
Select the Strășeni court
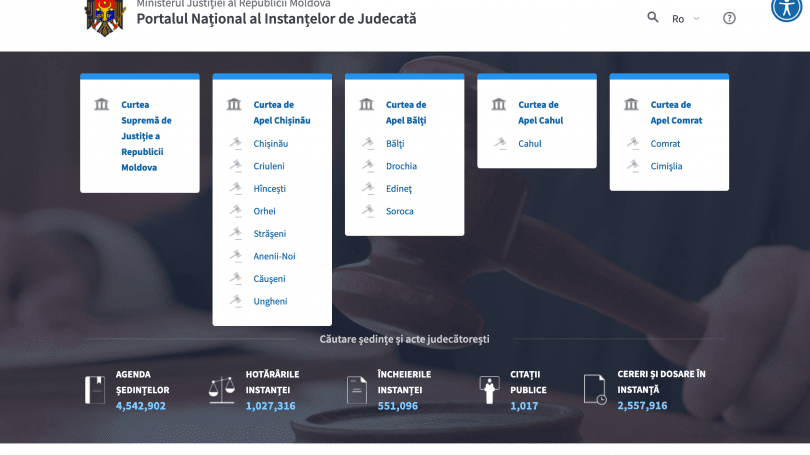pyautogui.click(x=270, y=234)
